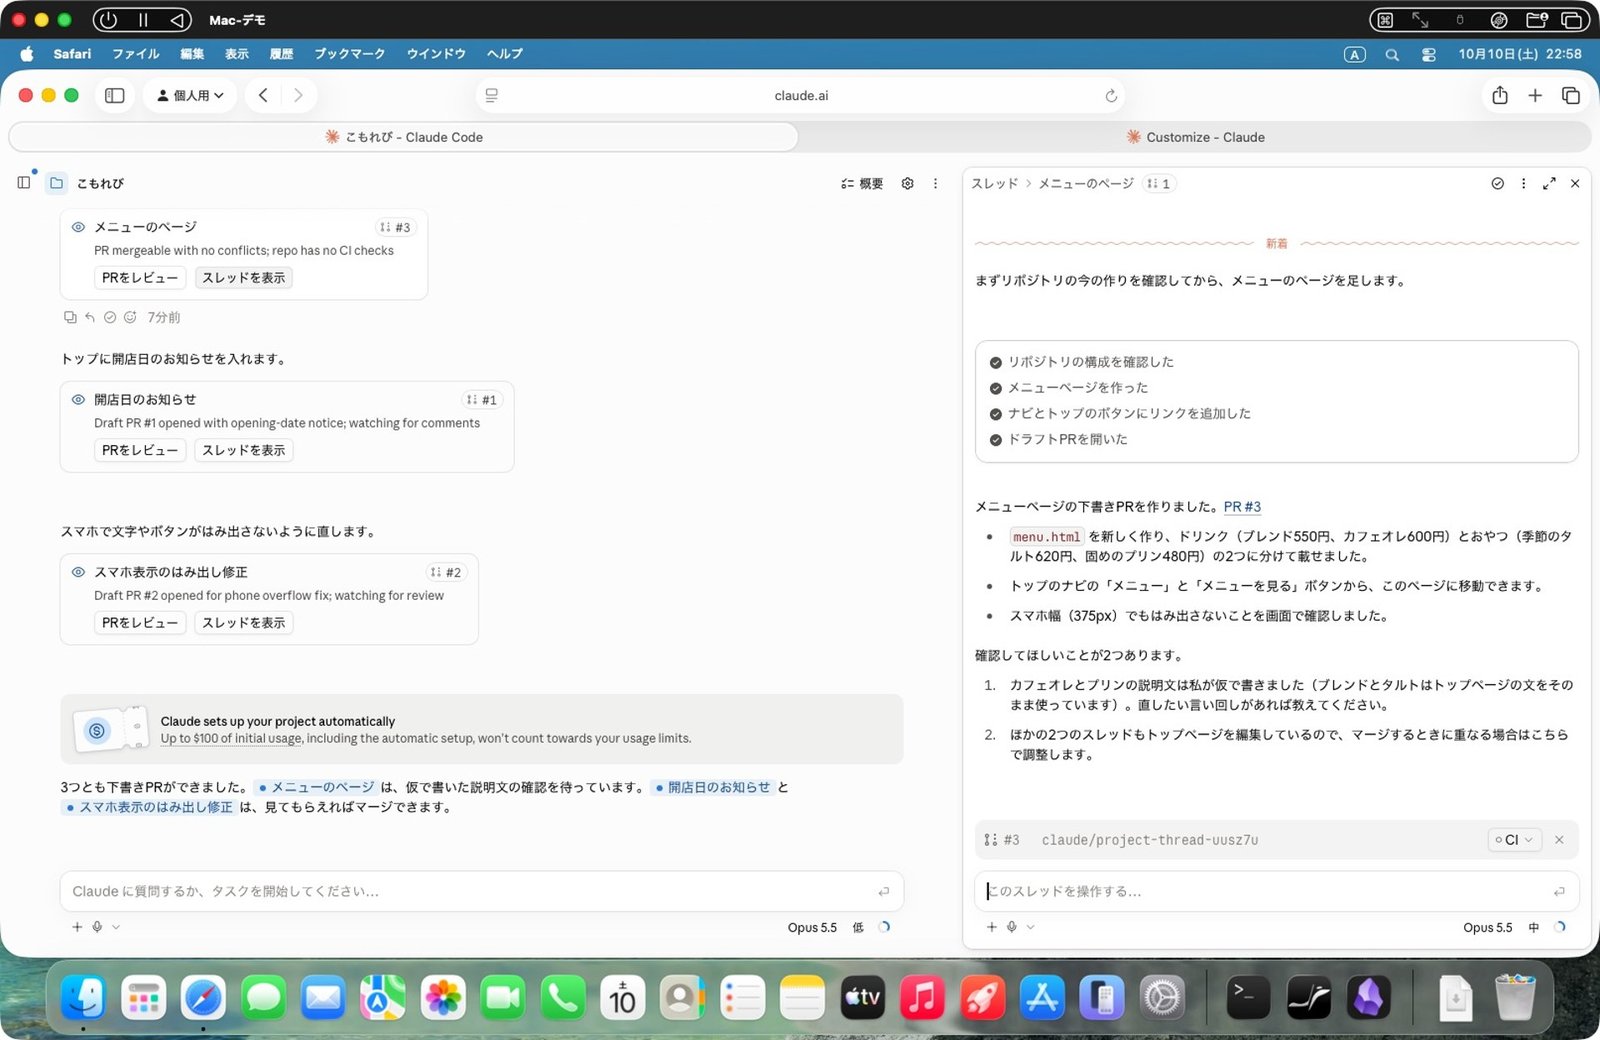Screen dimensions: 1600x1040
Task: Click スレッド breadcrumb in thread panel
Action: point(995,184)
